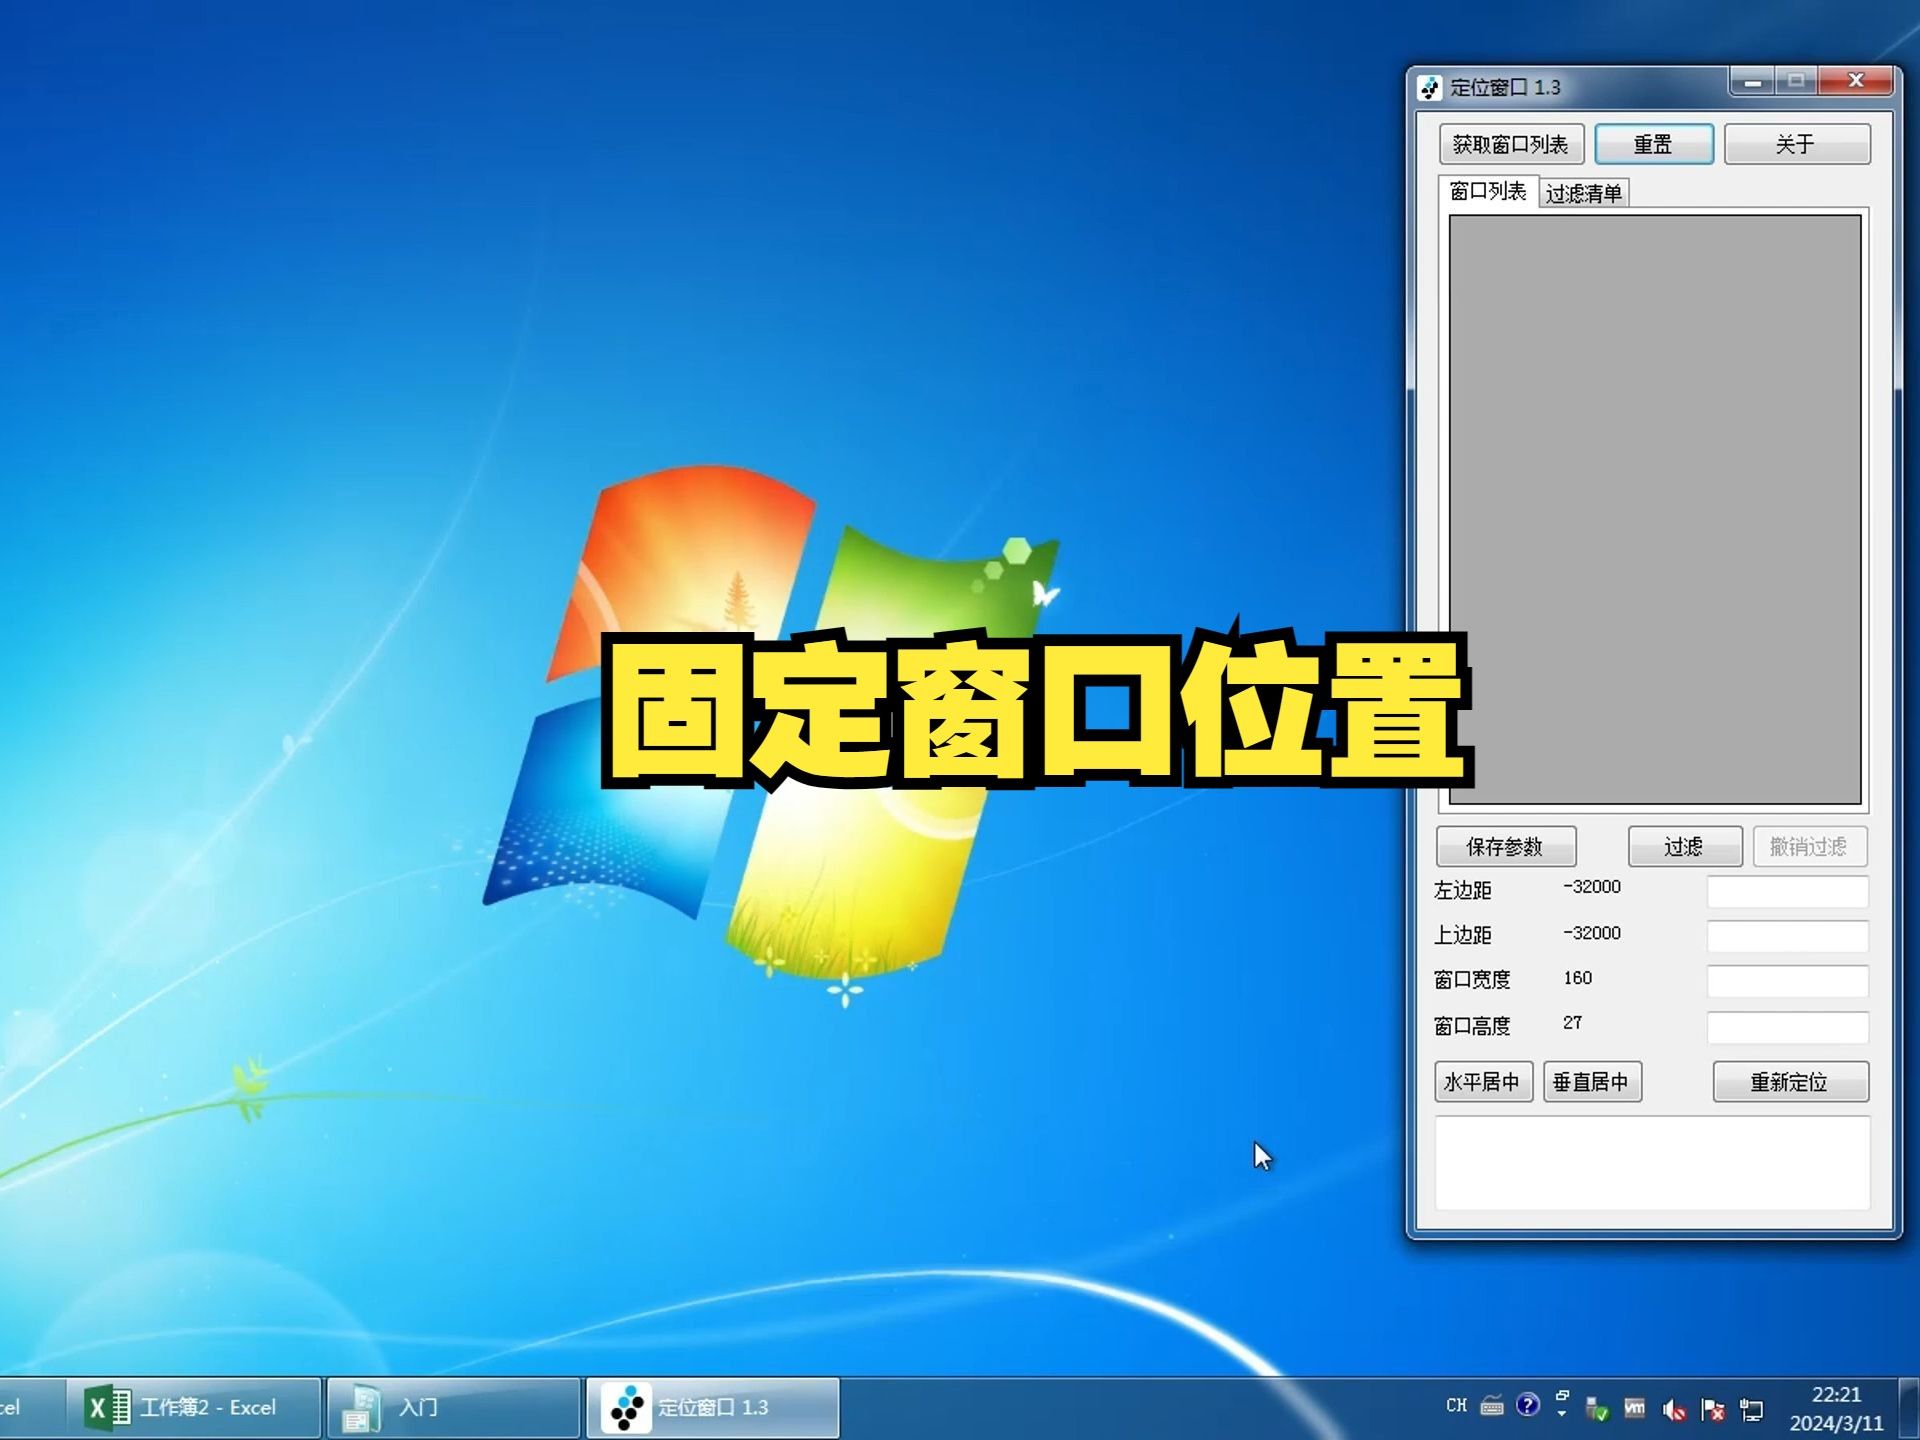This screenshot has height=1440, width=1920.
Task: Click the CH language indicator
Action: coord(1456,1406)
